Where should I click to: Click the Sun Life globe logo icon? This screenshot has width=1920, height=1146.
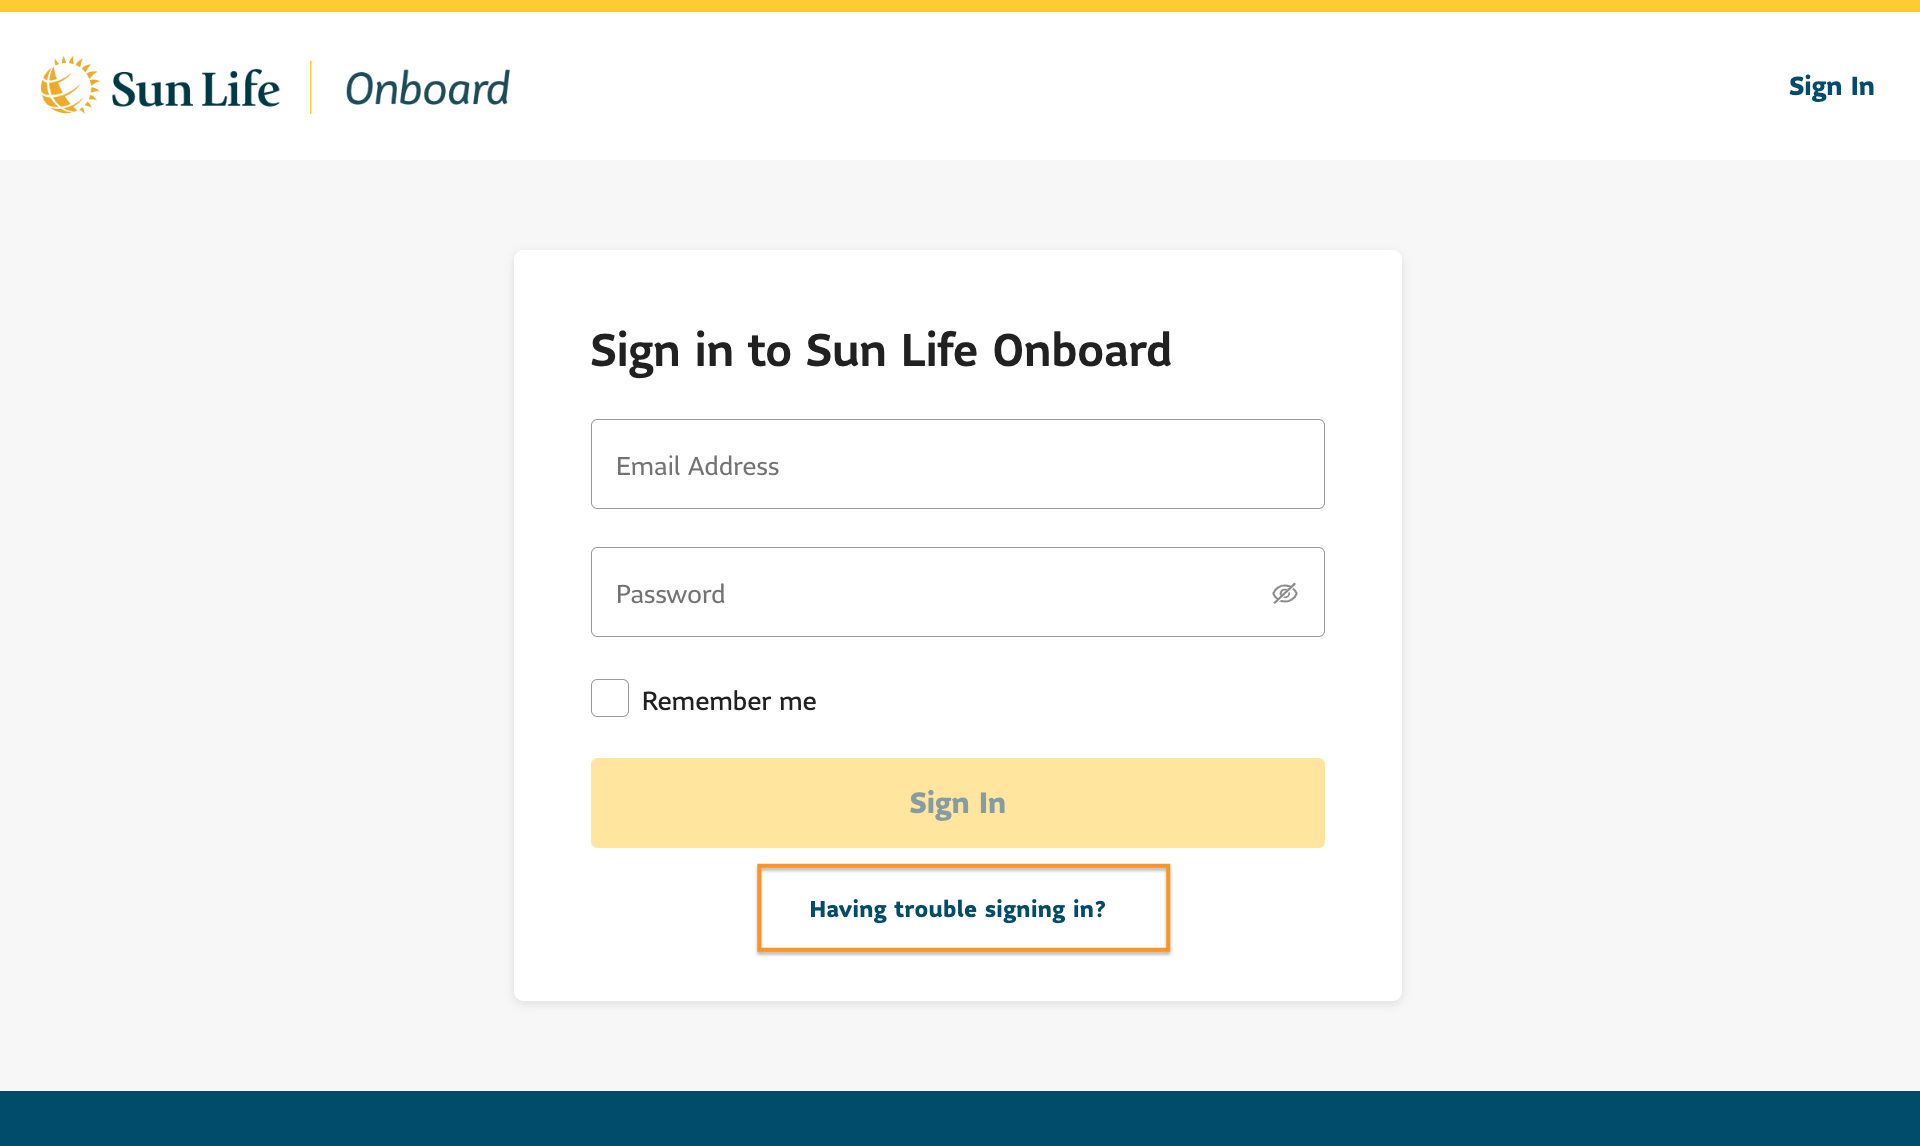pos(69,86)
